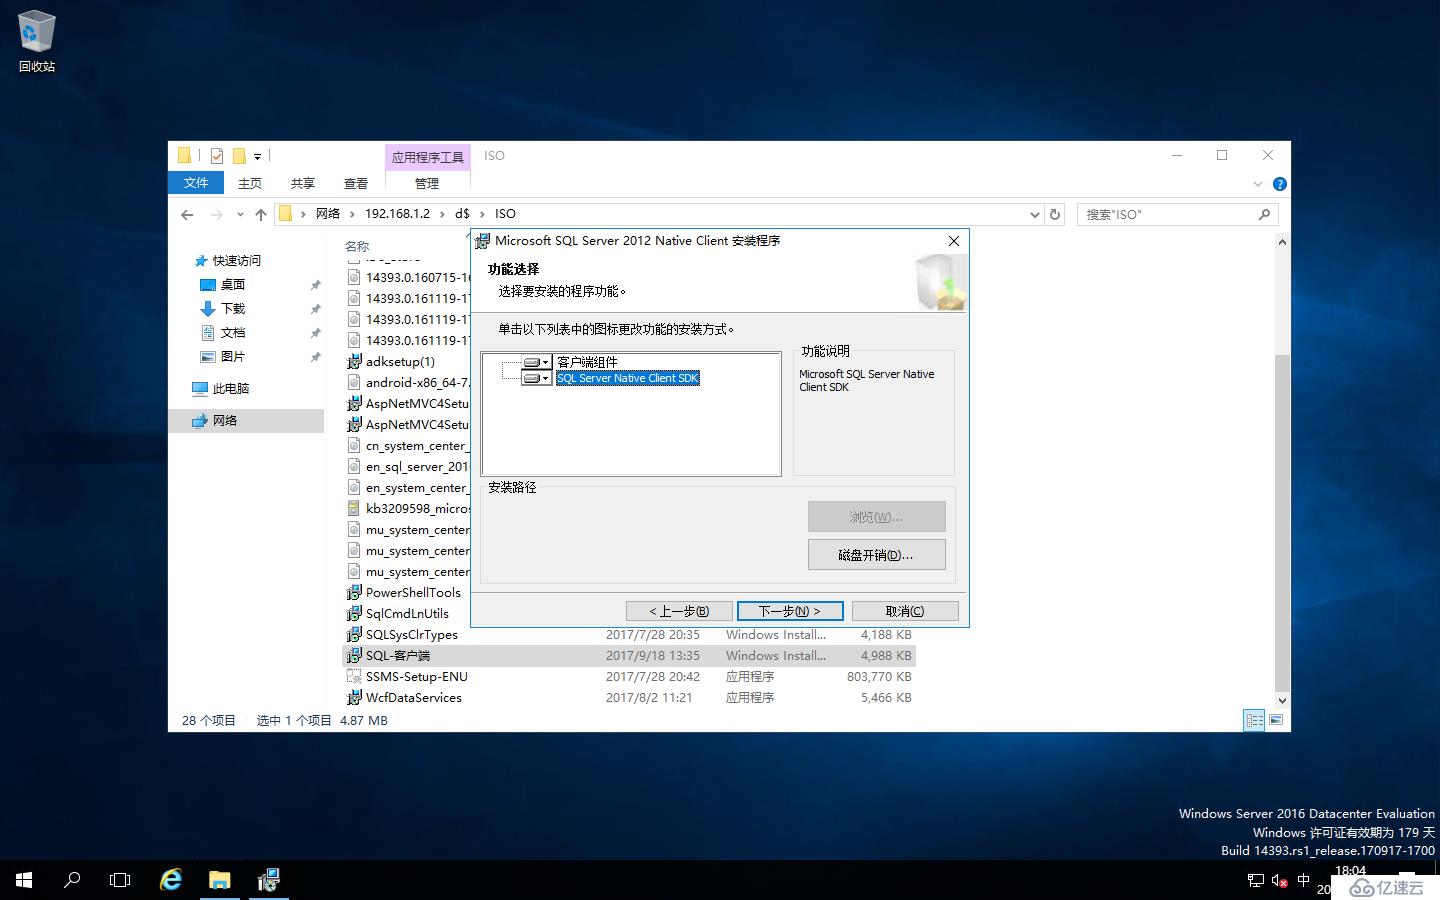The width and height of the screenshot is (1440, 900).
Task: Select the SqlCmdLnUtils installer icon
Action: (x=354, y=613)
